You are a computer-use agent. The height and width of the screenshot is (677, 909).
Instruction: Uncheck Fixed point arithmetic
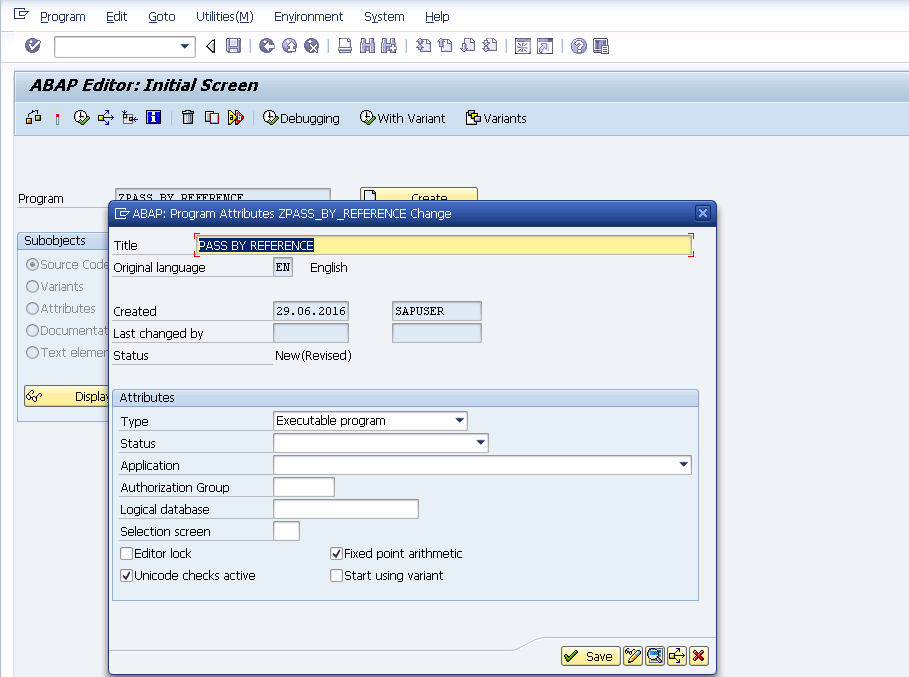(336, 553)
